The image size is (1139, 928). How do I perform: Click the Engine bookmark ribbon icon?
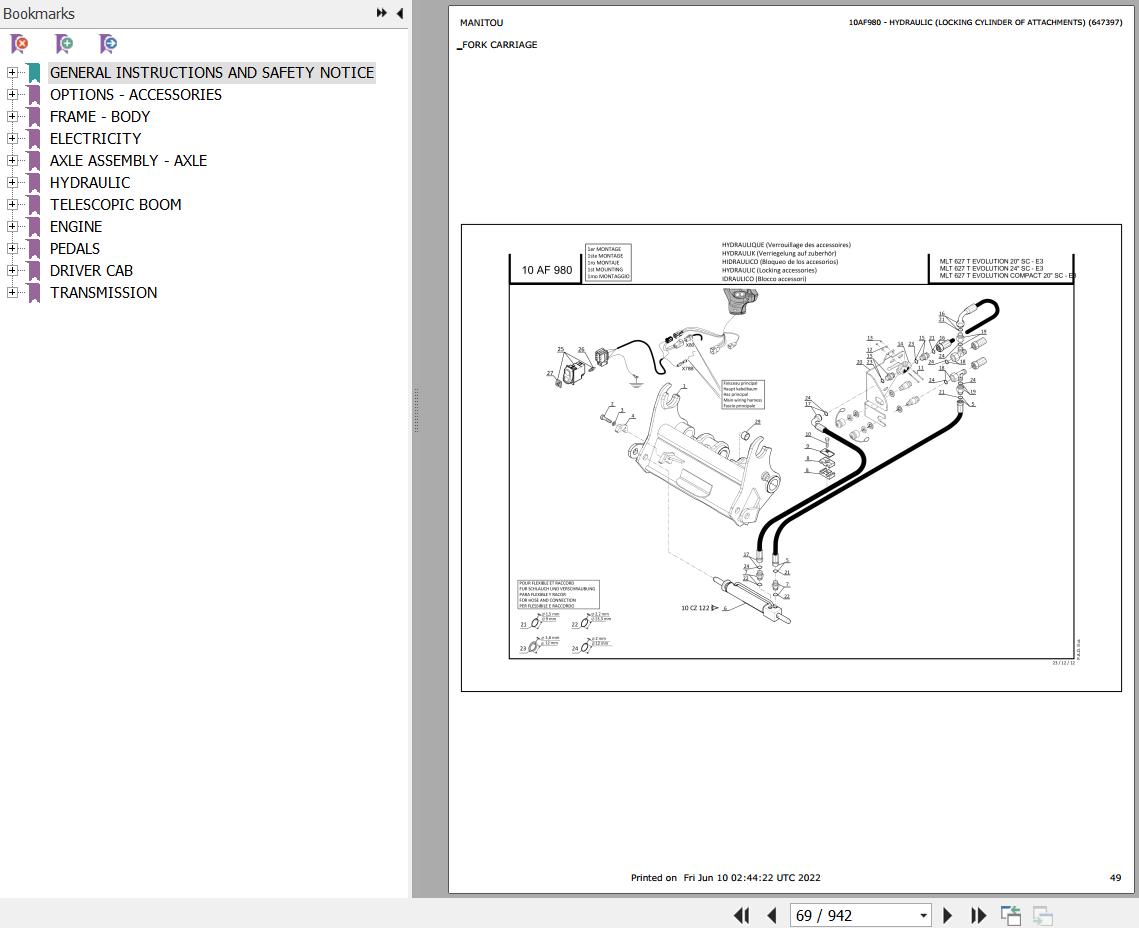click(33, 227)
